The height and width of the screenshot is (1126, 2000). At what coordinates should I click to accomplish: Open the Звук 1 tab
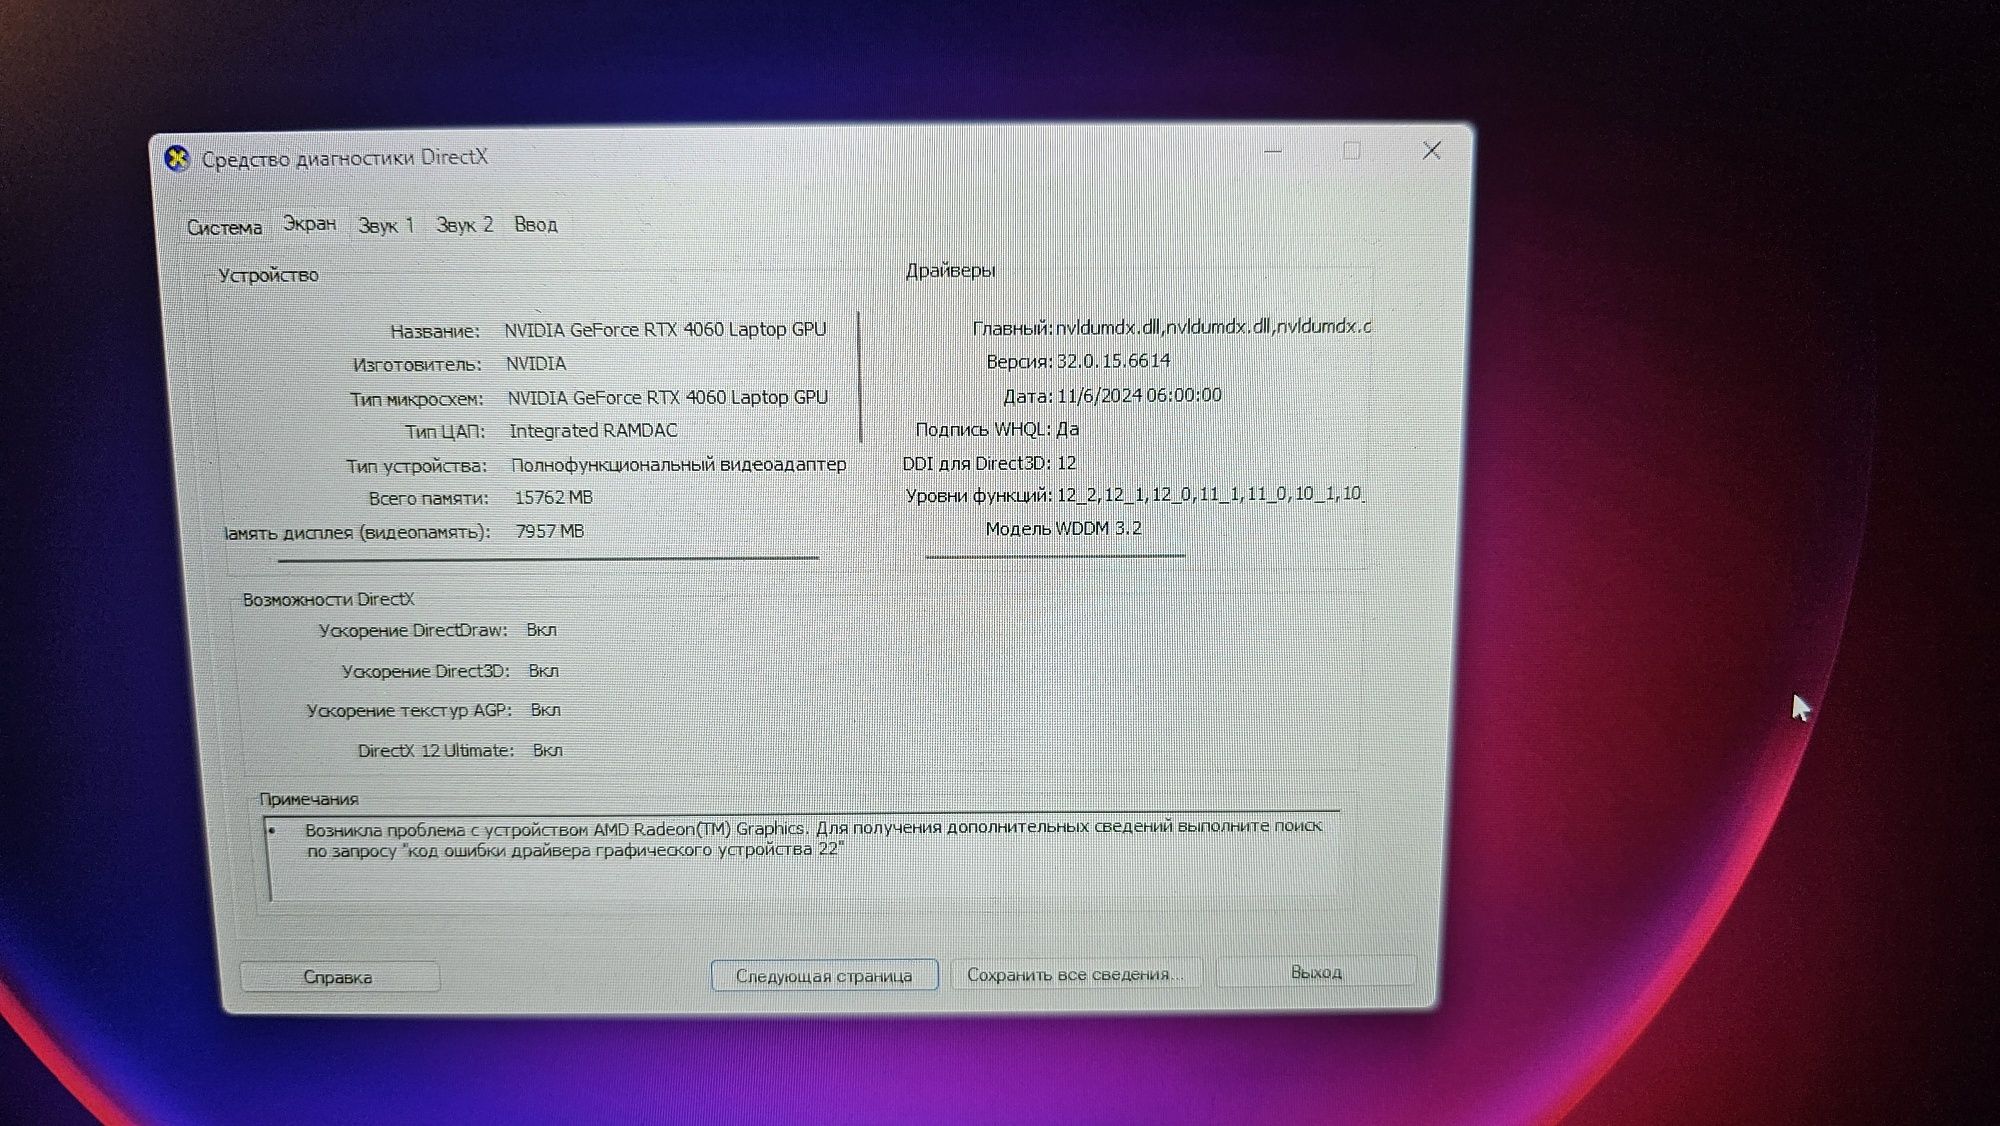[385, 225]
